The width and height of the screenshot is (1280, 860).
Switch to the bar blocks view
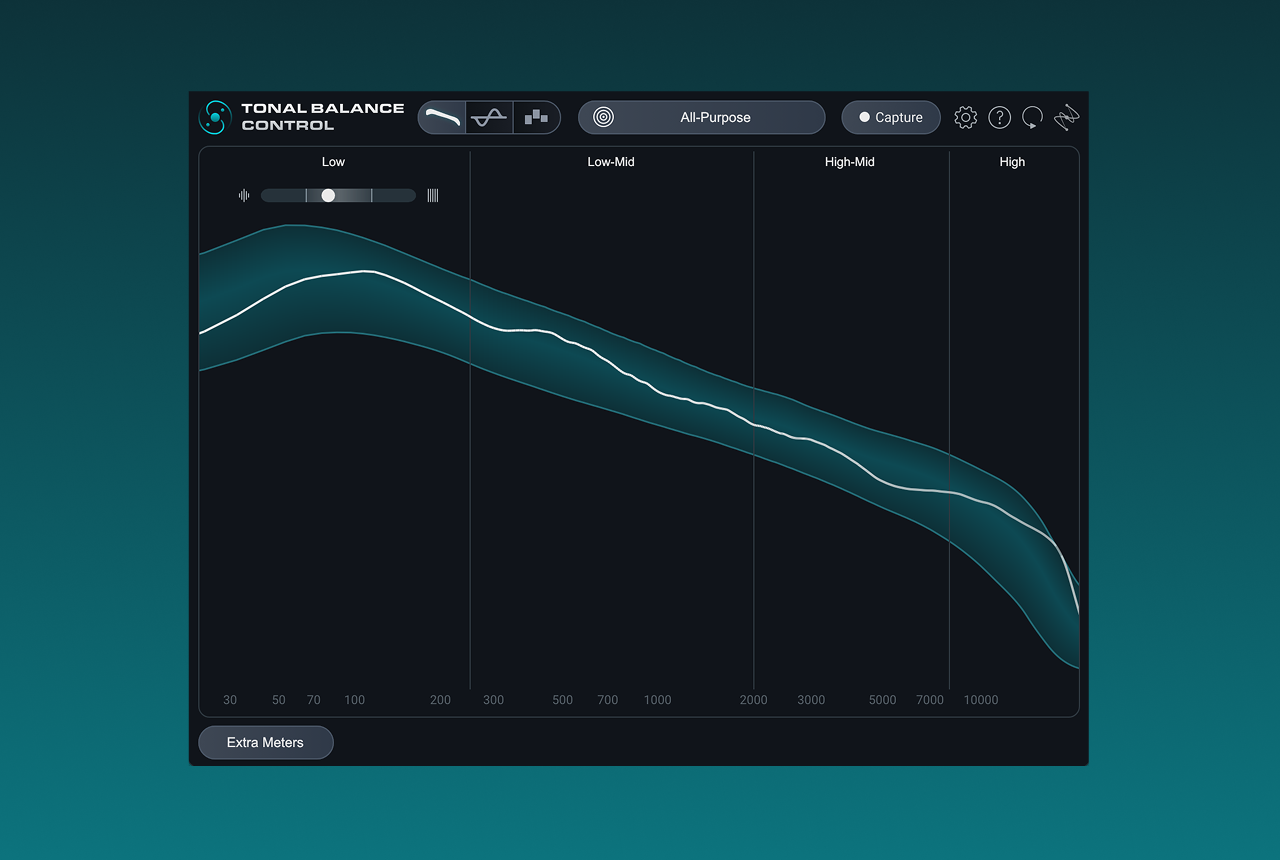tap(536, 117)
